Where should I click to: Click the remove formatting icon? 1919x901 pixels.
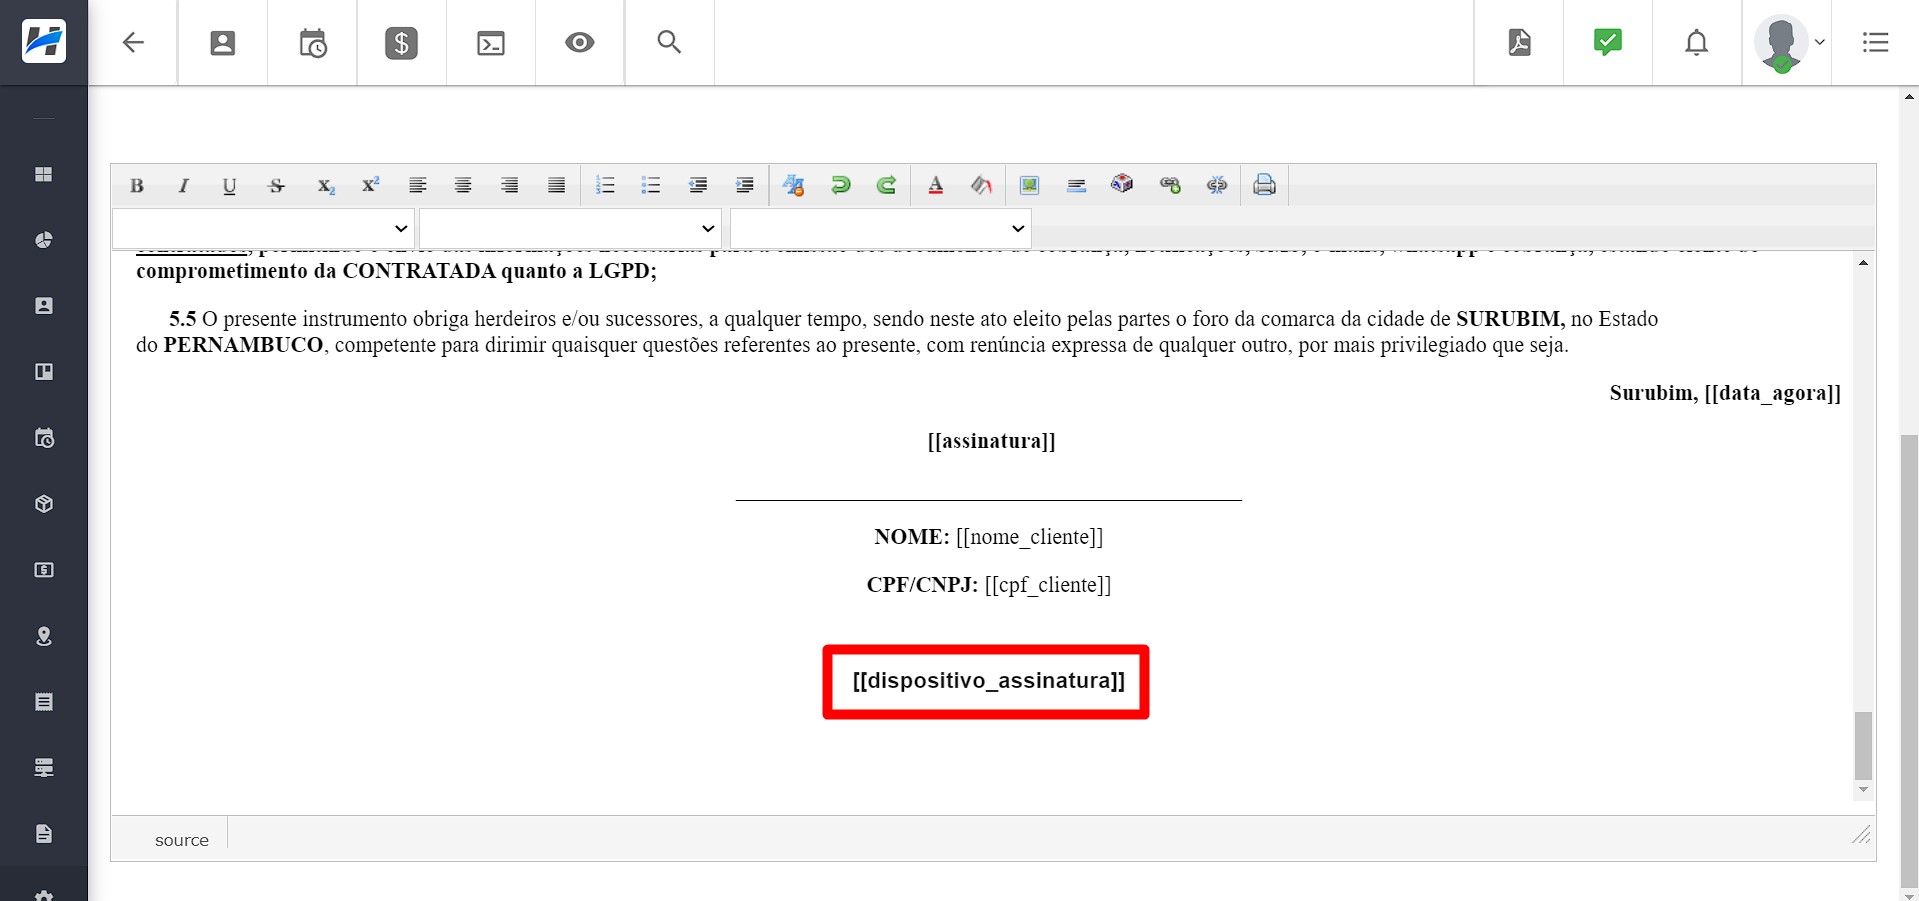pyautogui.click(x=794, y=186)
